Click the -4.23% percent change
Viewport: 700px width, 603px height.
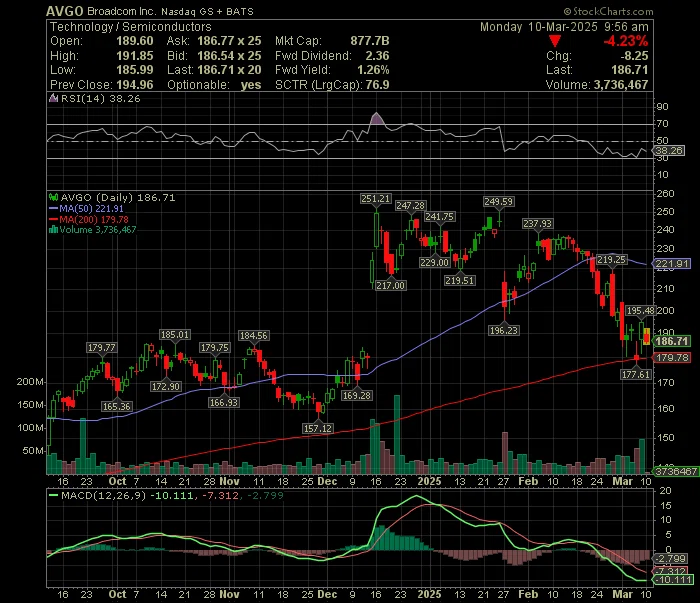[626, 41]
